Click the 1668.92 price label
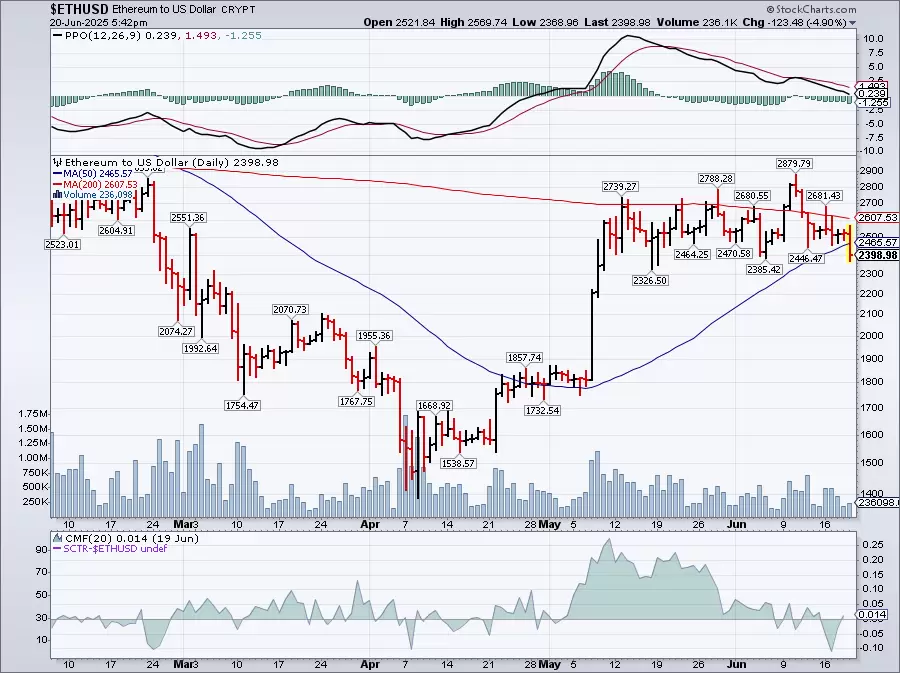Viewport: 900px width, 673px height. [x=434, y=406]
